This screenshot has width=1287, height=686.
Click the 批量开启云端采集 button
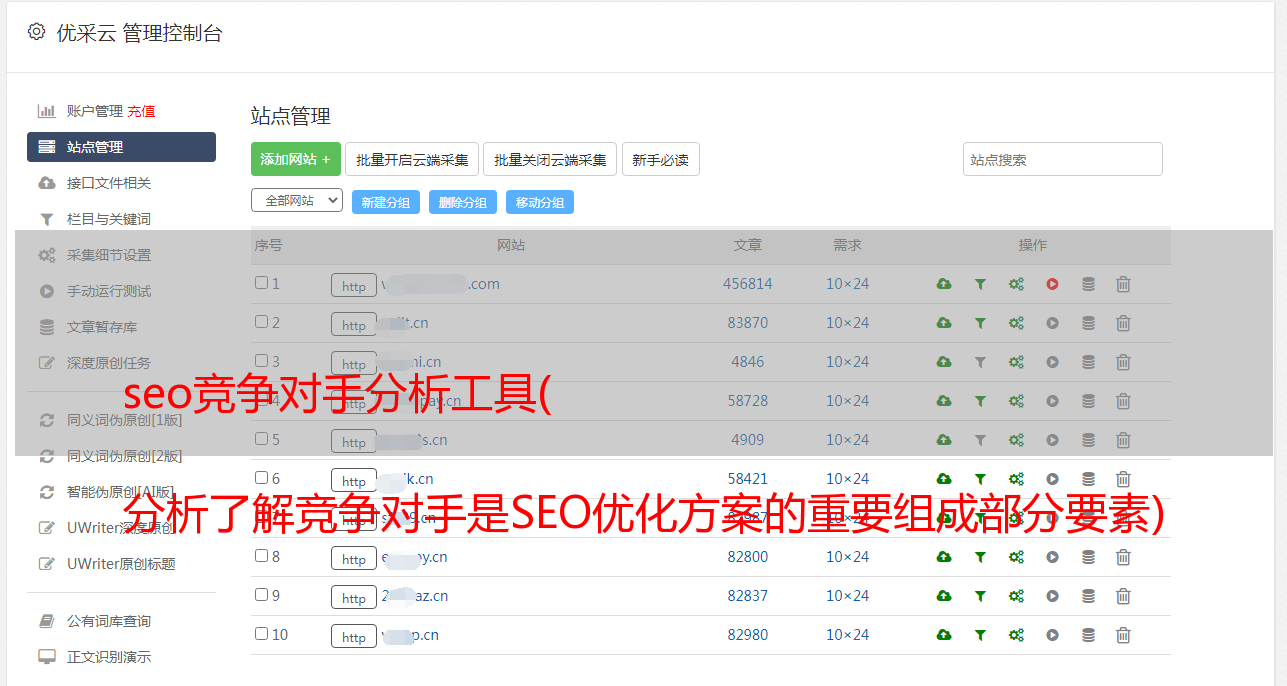pos(412,159)
